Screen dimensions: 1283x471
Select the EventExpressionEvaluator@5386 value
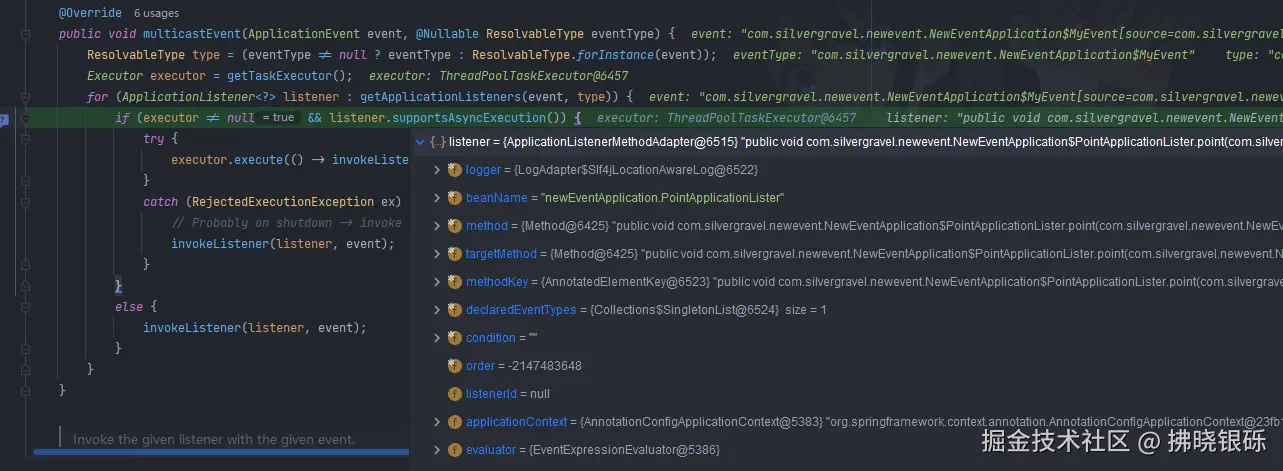[x=624, y=450]
